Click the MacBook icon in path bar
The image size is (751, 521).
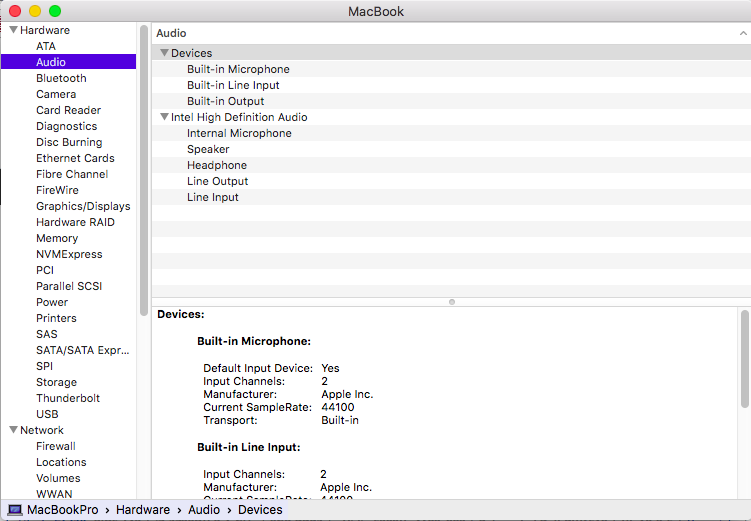(15, 510)
